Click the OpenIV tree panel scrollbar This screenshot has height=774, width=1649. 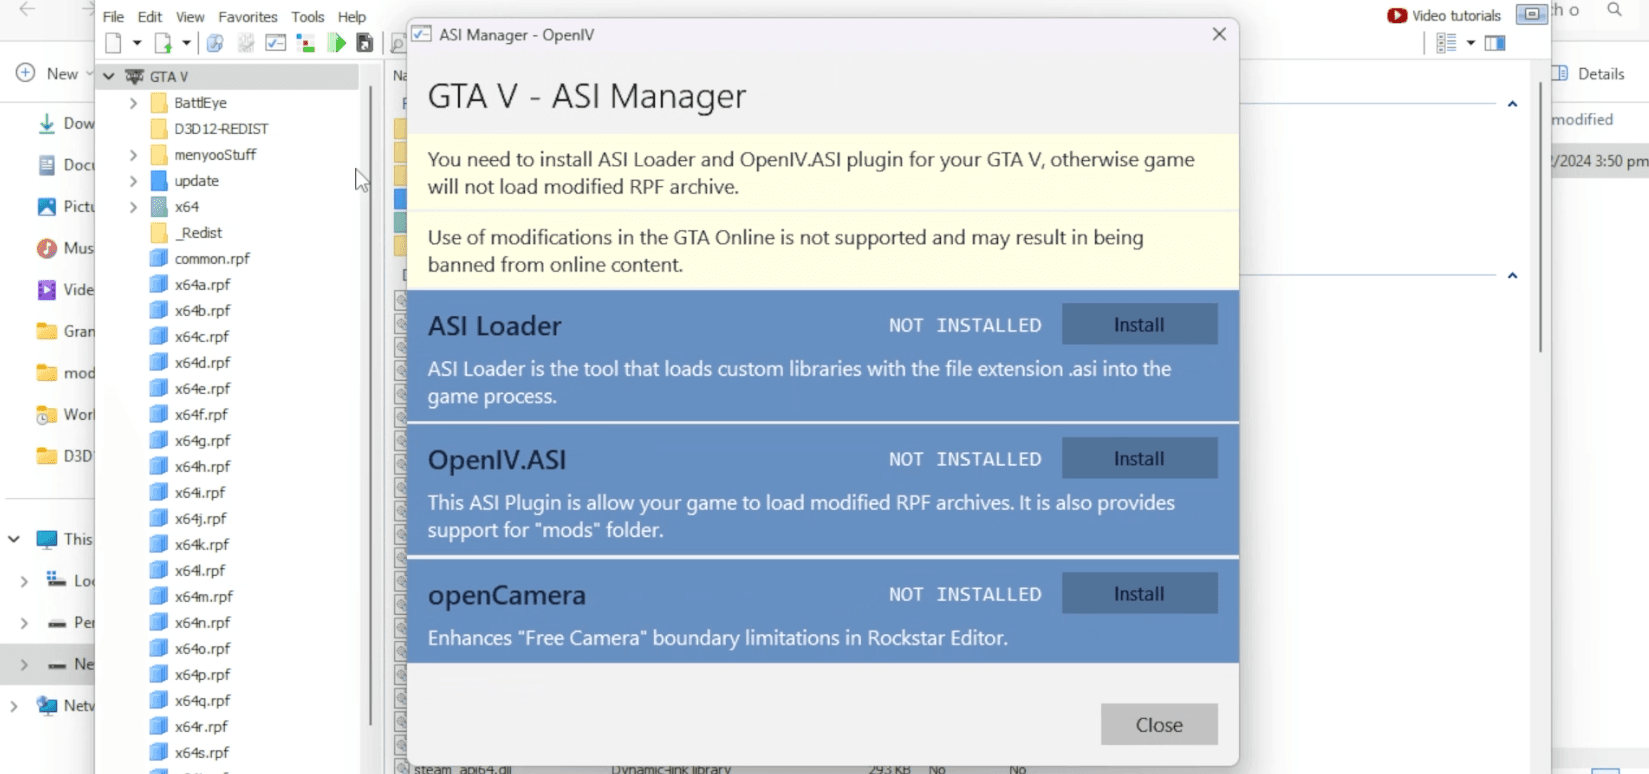click(x=371, y=405)
